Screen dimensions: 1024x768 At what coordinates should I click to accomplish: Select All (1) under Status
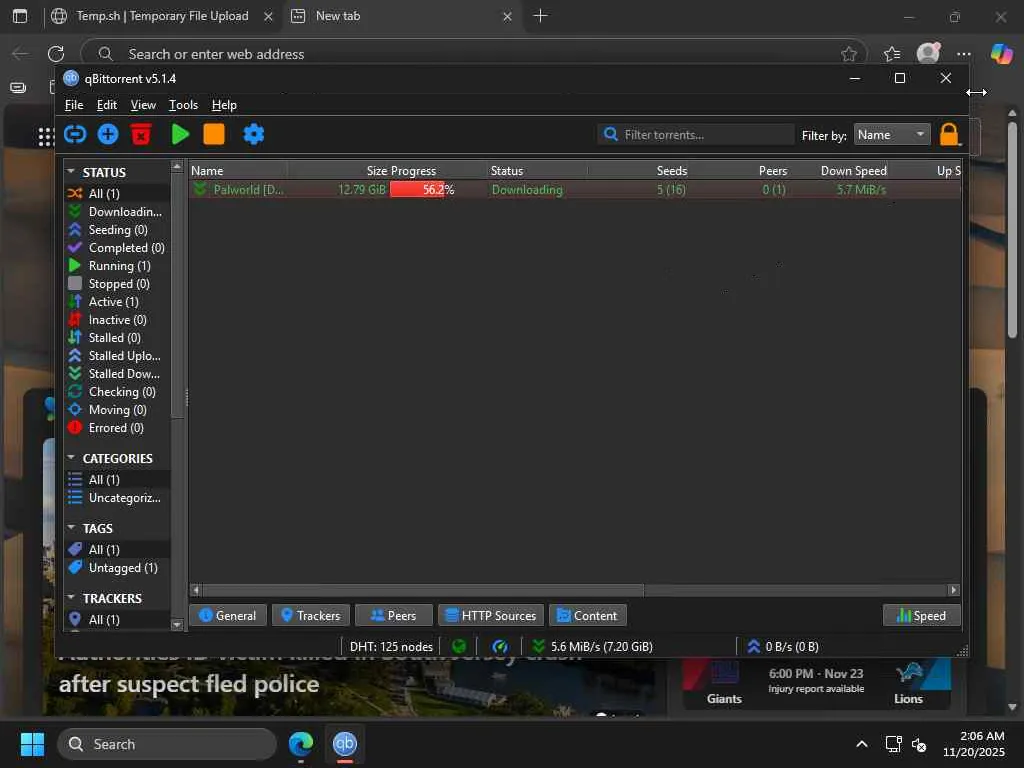(x=117, y=193)
